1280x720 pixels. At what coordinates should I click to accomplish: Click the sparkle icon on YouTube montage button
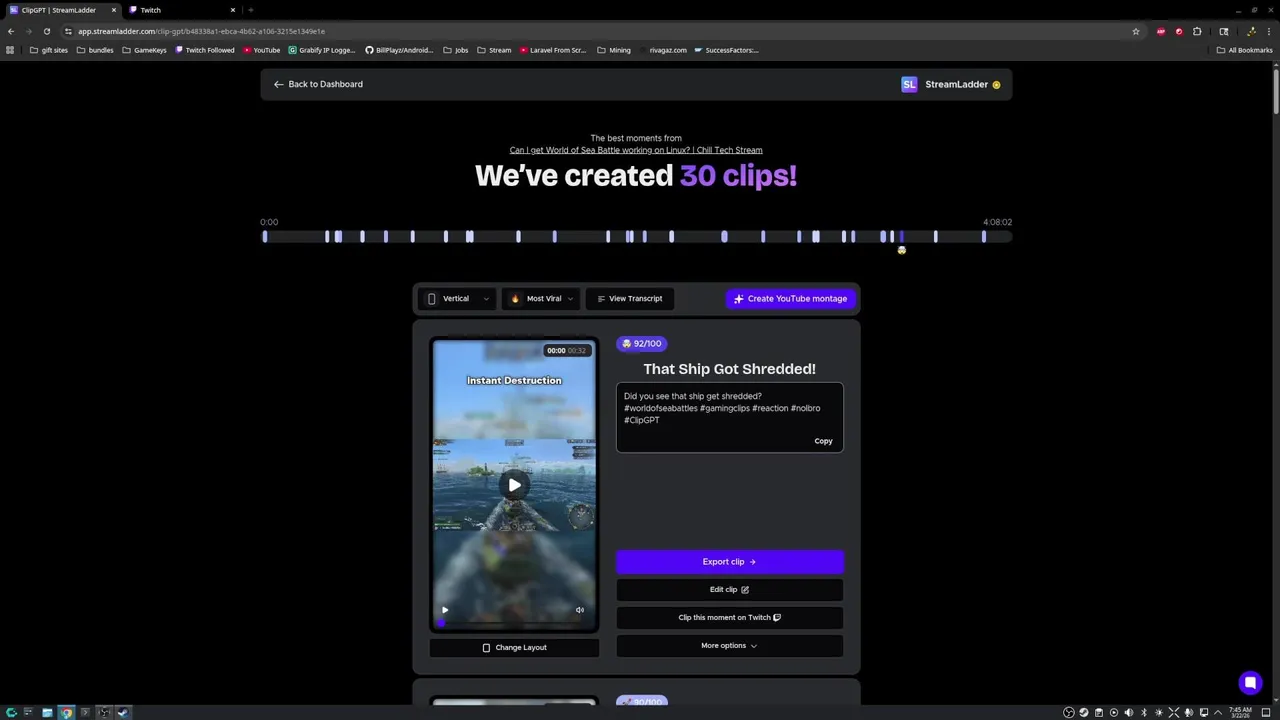[x=738, y=298]
